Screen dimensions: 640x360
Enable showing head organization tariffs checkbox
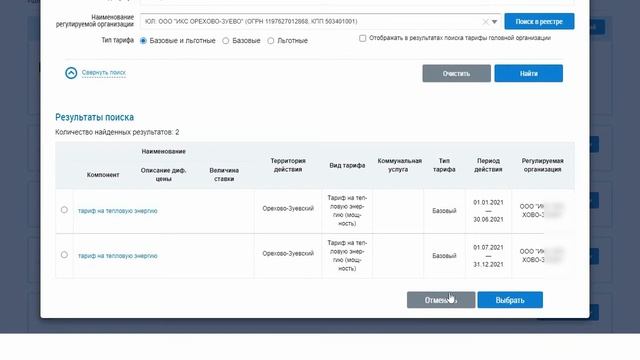click(362, 38)
